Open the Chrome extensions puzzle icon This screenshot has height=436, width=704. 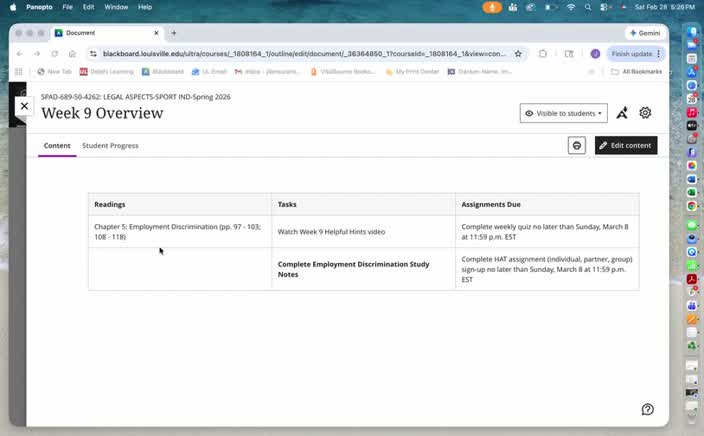click(x=543, y=54)
